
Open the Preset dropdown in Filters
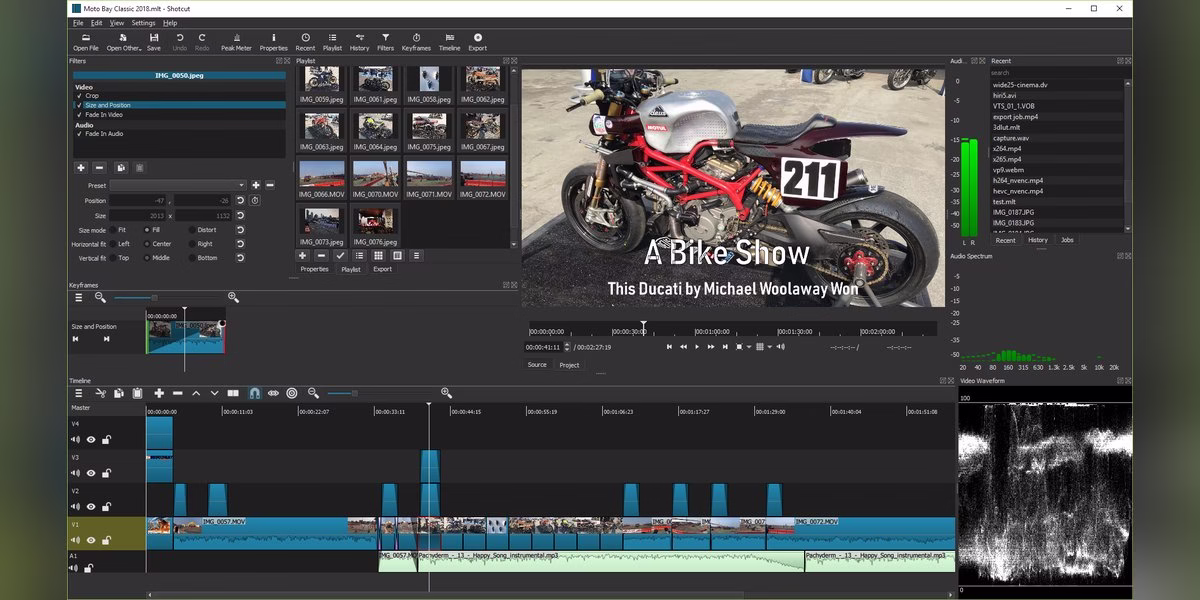tap(178, 185)
